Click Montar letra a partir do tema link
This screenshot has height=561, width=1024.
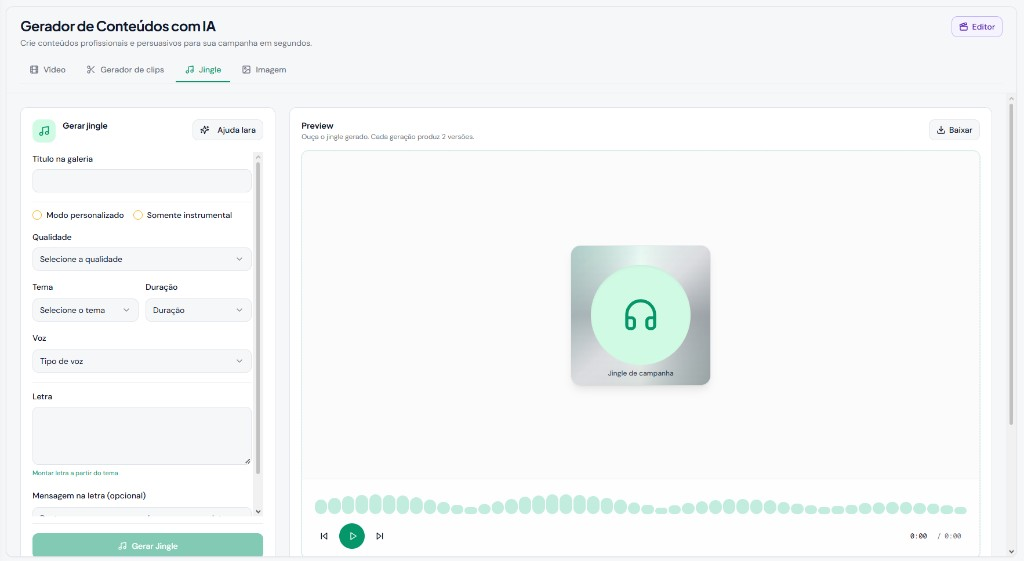click(75, 473)
